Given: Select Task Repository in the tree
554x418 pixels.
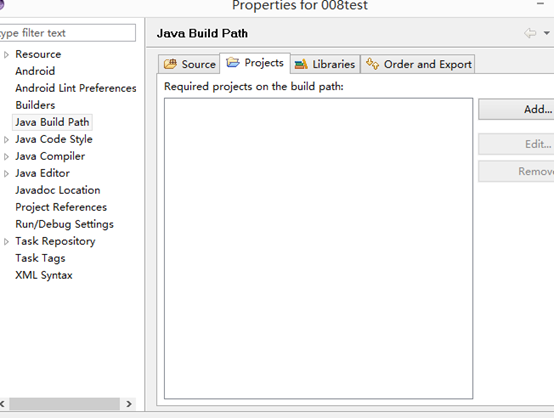Looking at the screenshot, I should (55, 241).
